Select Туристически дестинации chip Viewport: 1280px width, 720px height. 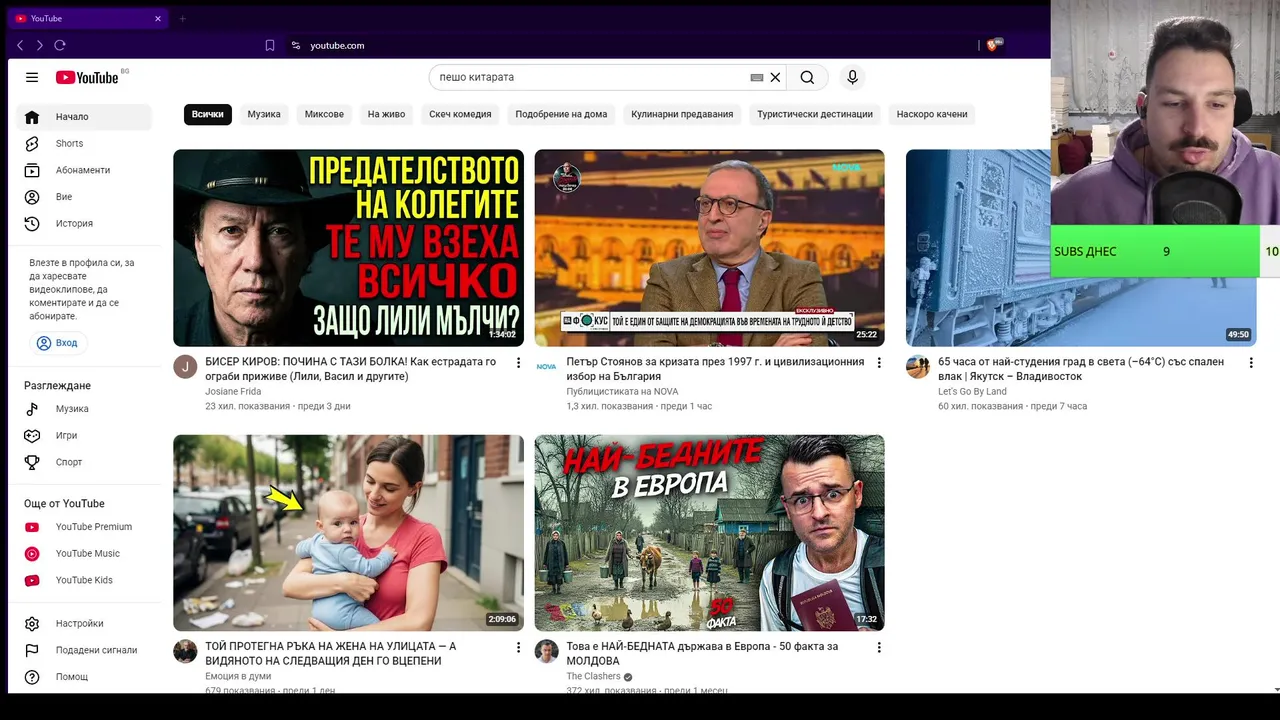click(x=815, y=114)
